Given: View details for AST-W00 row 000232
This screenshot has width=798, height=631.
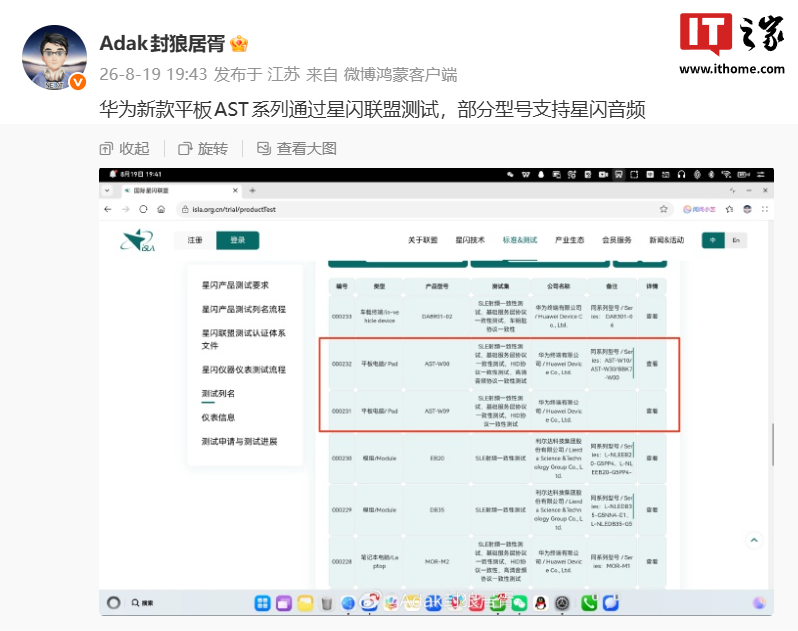Looking at the screenshot, I should coord(652,364).
